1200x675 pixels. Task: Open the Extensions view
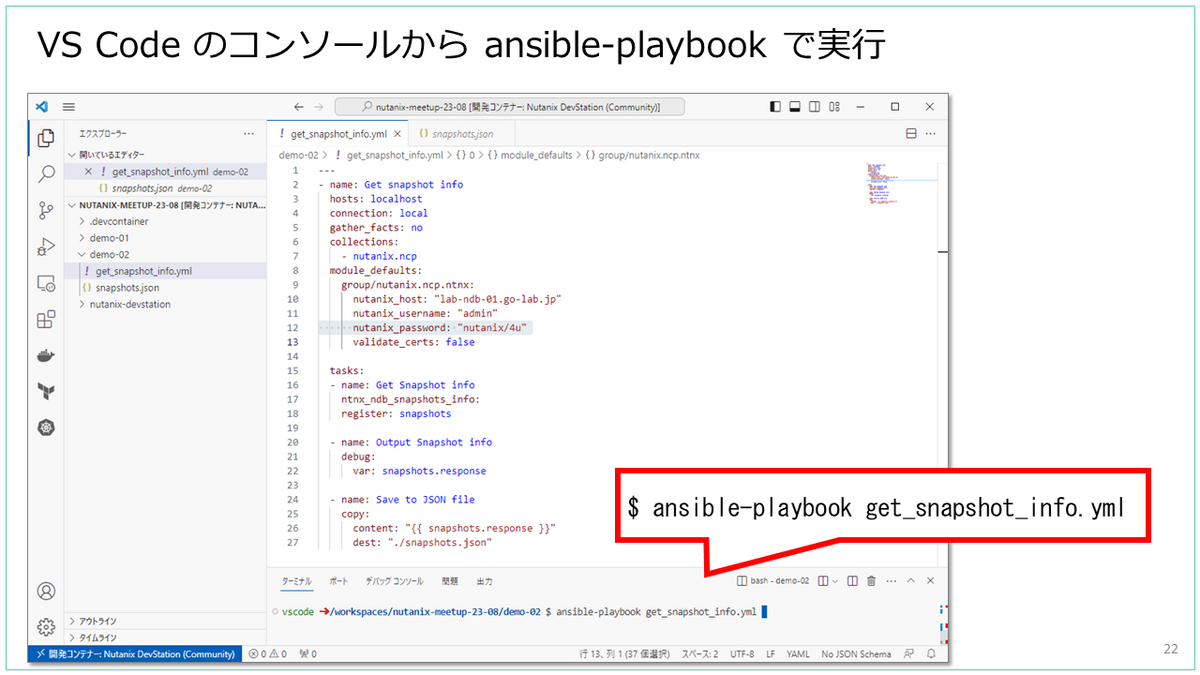pos(45,319)
